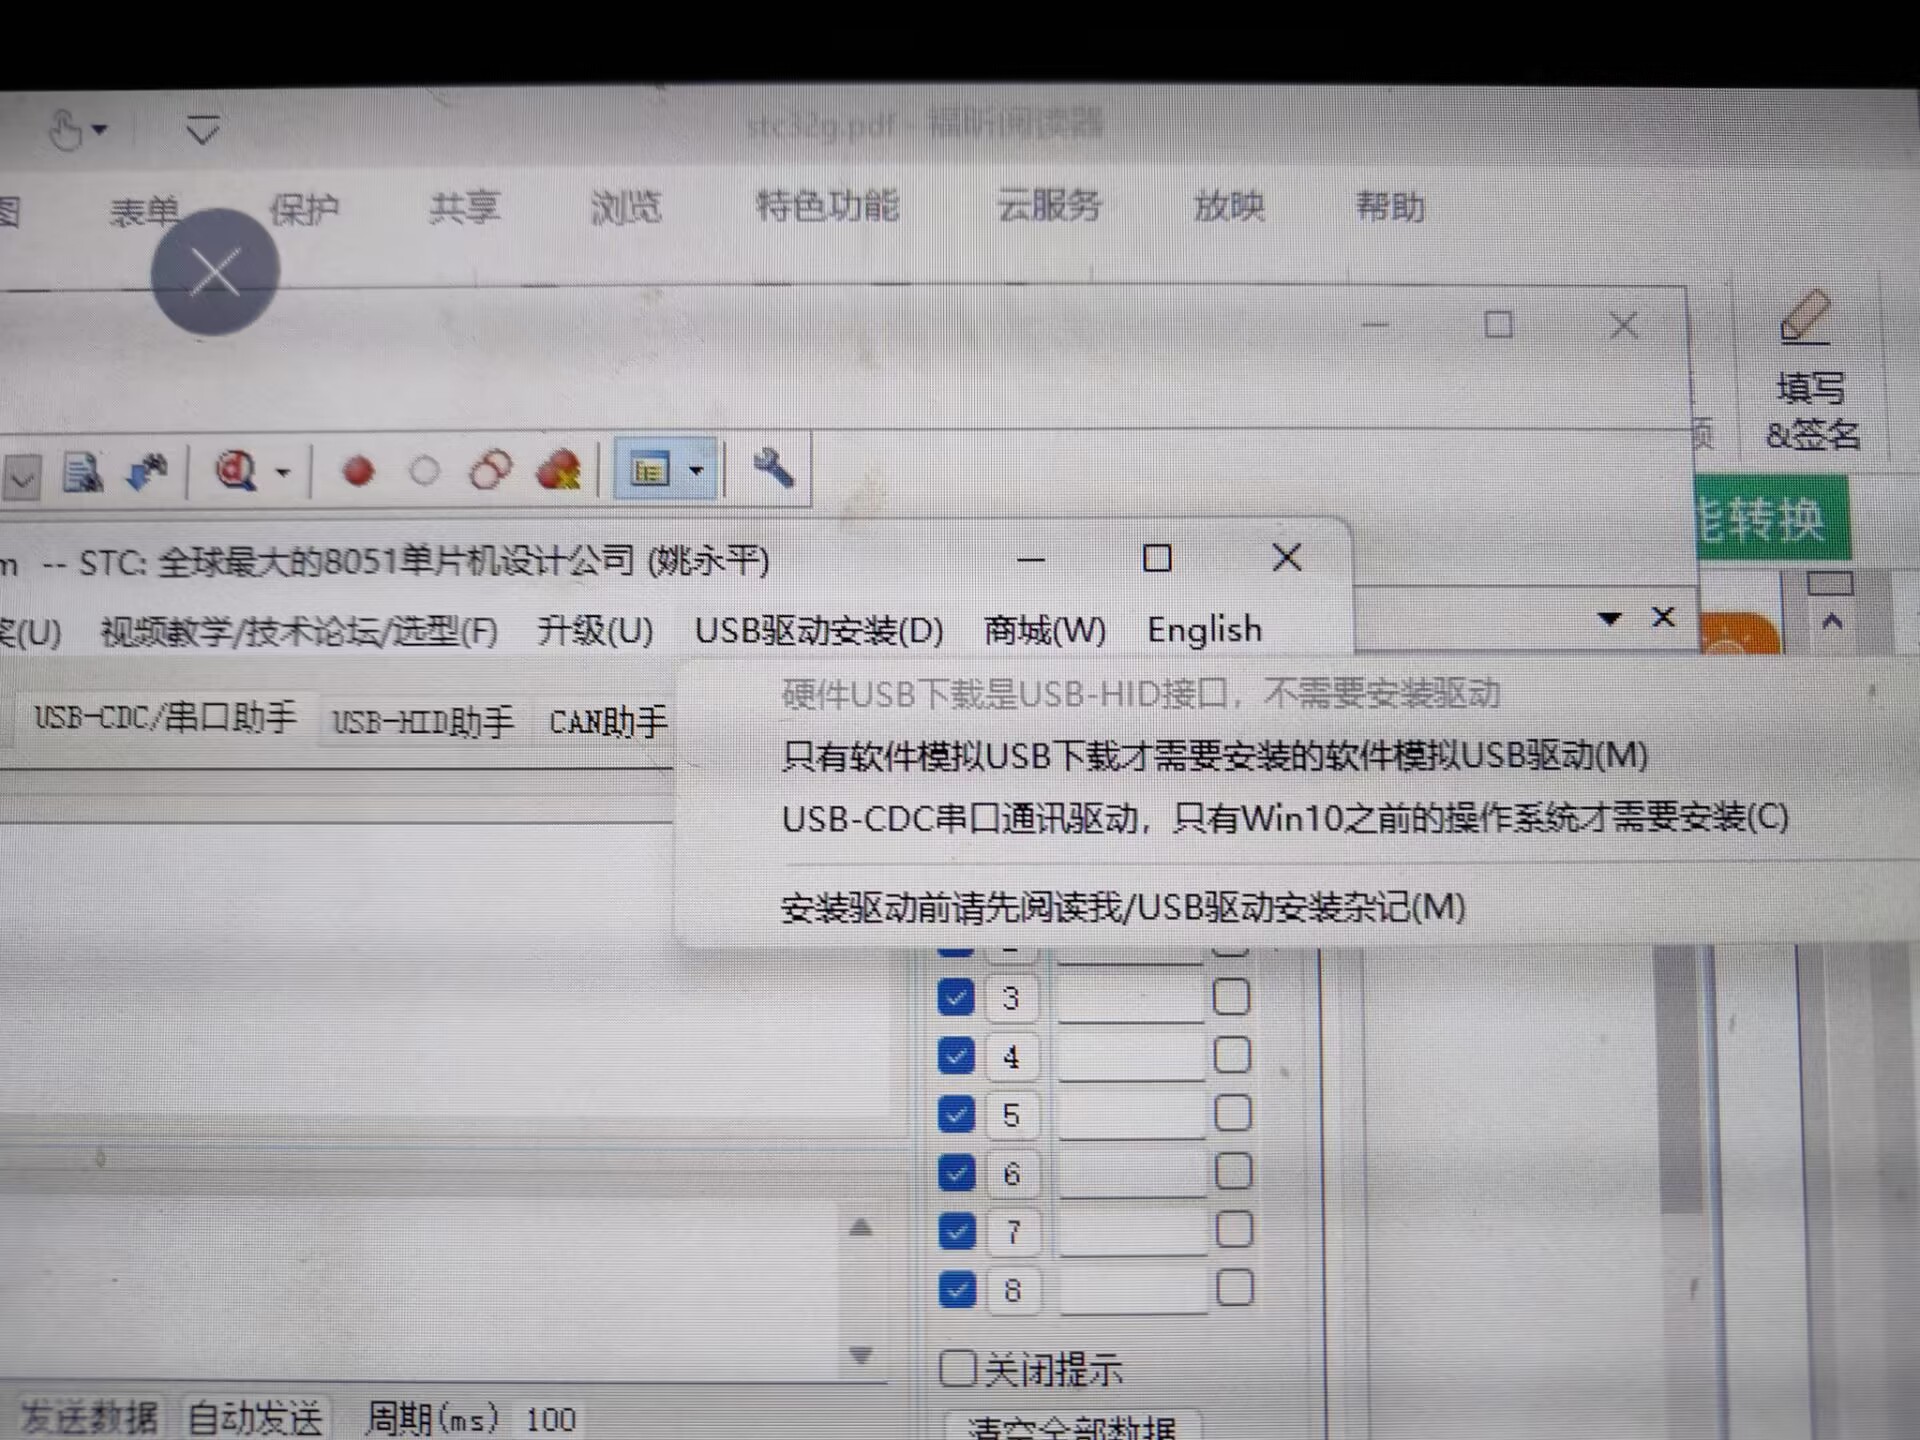Click the 清空全部数据 button

pos(1072,1426)
